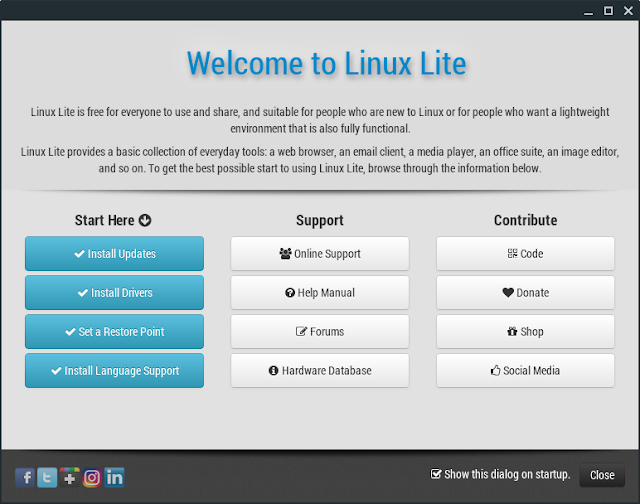The image size is (640, 504).
Task: Open the Google Plus social icon
Action: pyautogui.click(x=69, y=477)
